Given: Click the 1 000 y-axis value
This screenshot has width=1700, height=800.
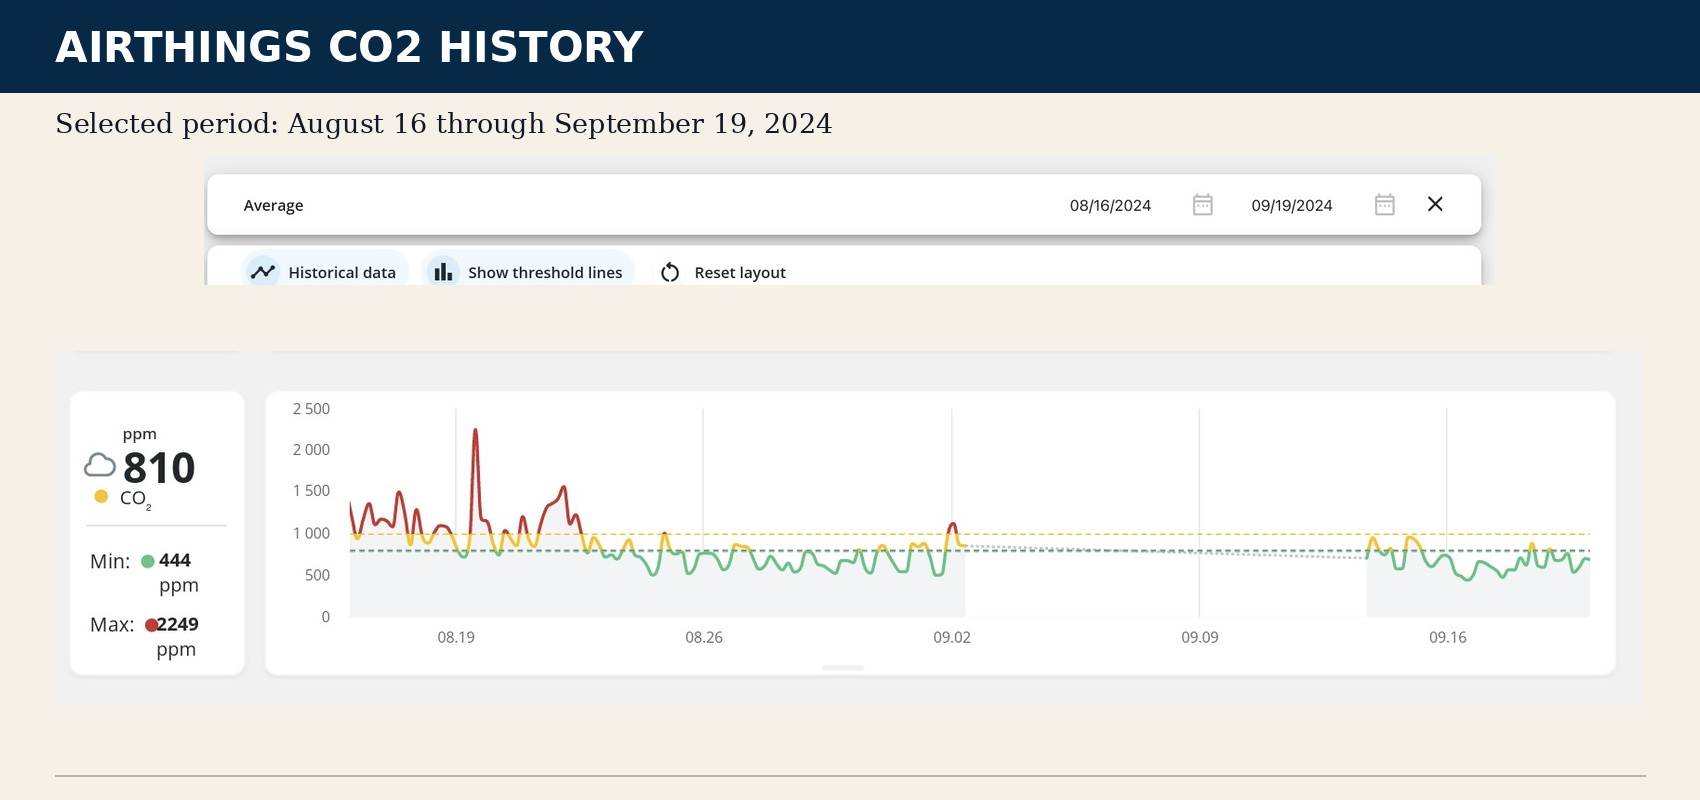Looking at the screenshot, I should pyautogui.click(x=311, y=534).
